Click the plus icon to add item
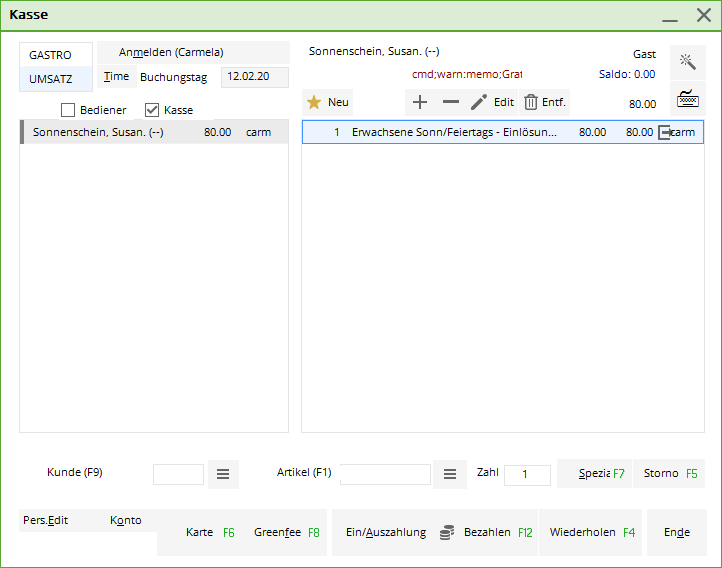 point(420,102)
